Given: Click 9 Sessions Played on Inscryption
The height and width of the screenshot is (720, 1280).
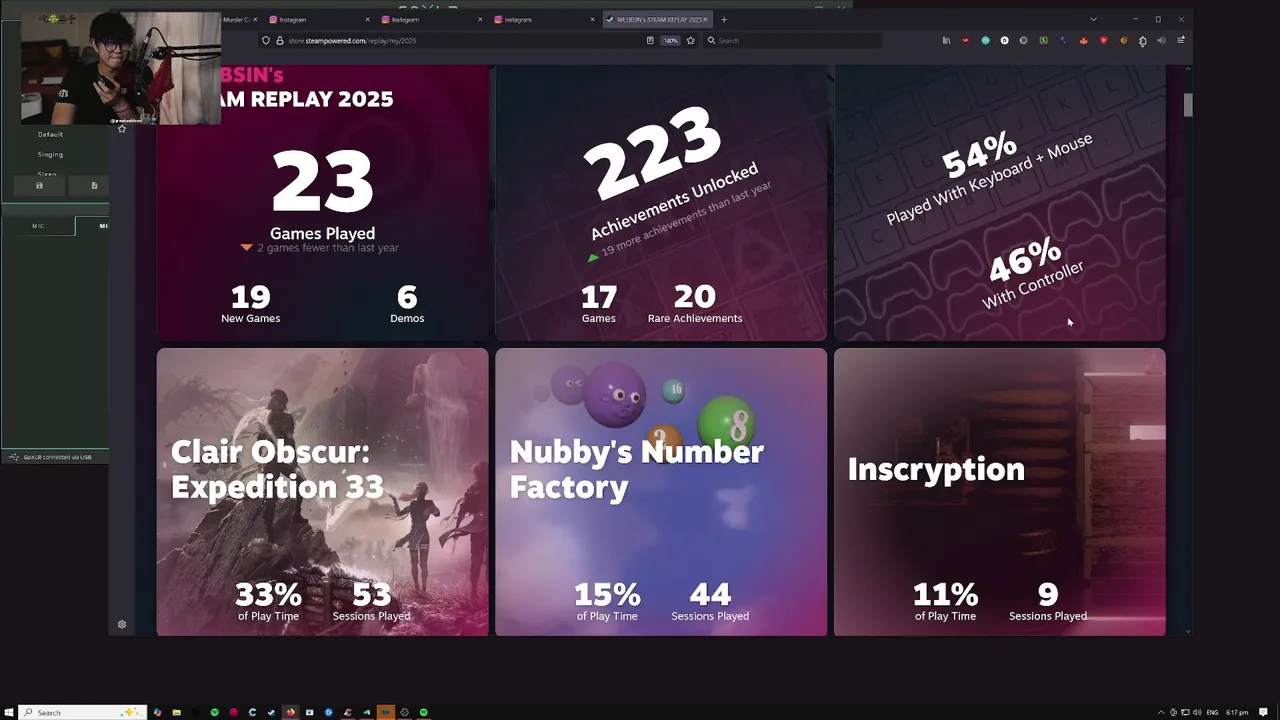Looking at the screenshot, I should pyautogui.click(x=1048, y=601).
